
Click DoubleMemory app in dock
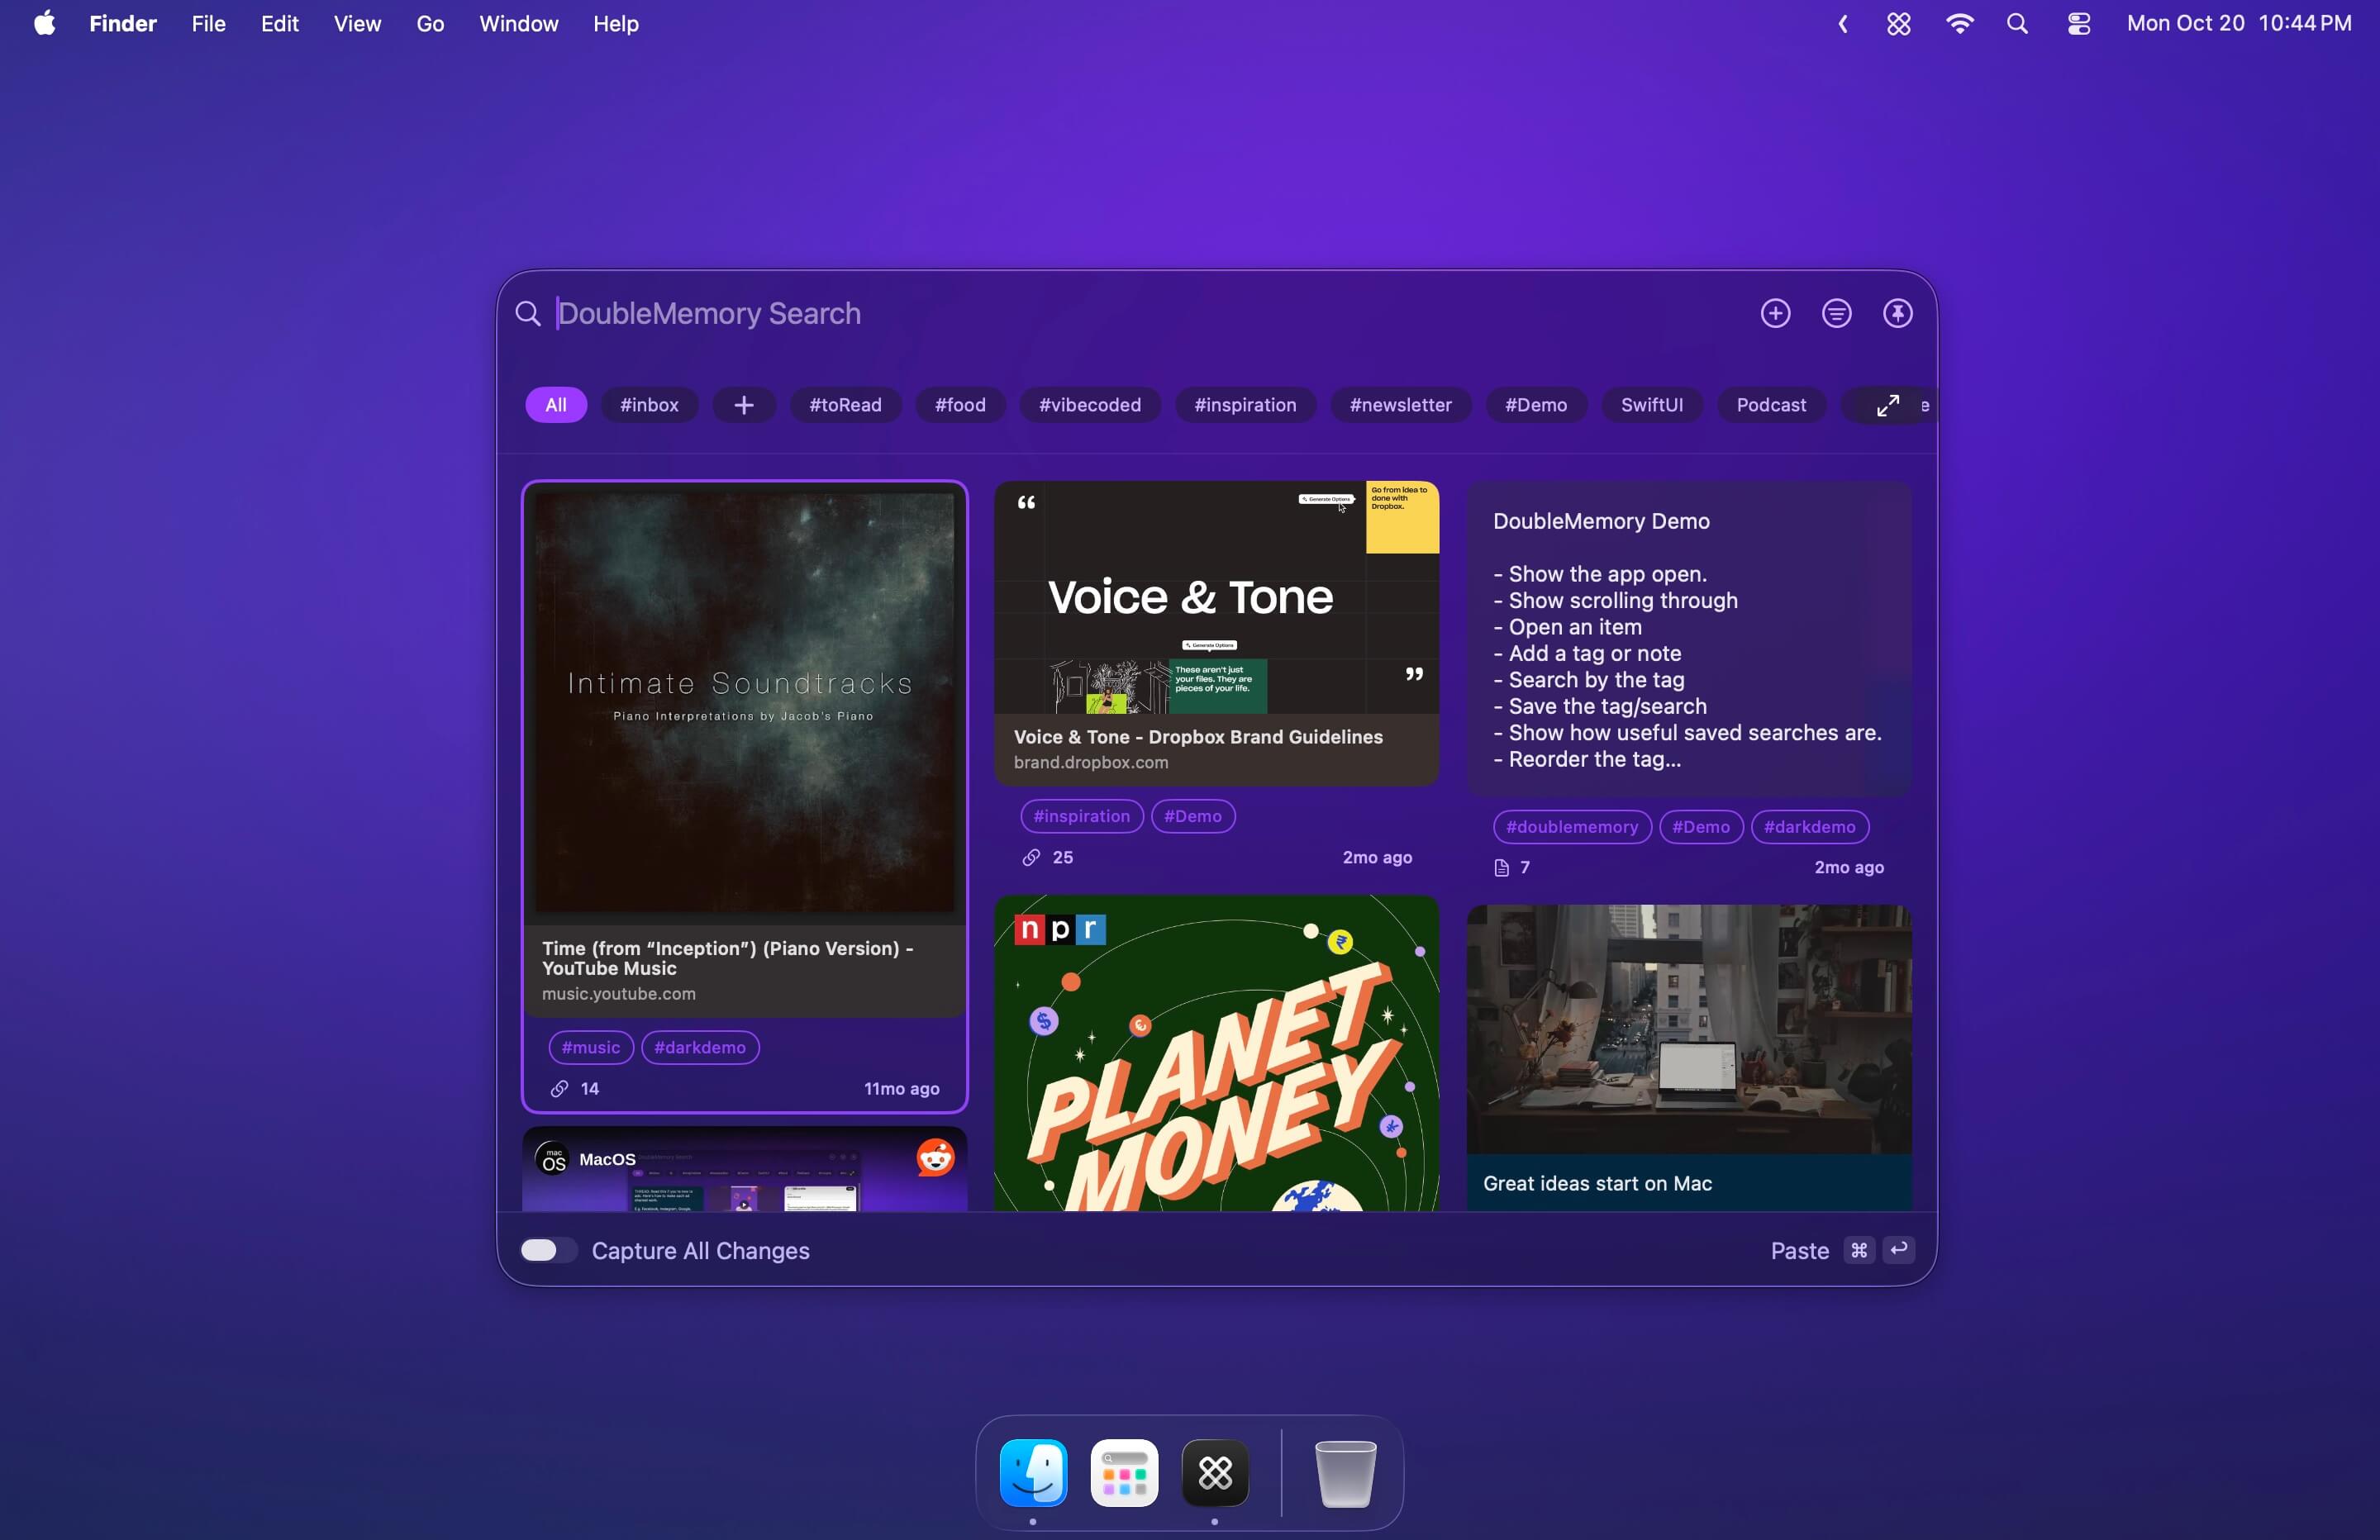click(x=1215, y=1473)
